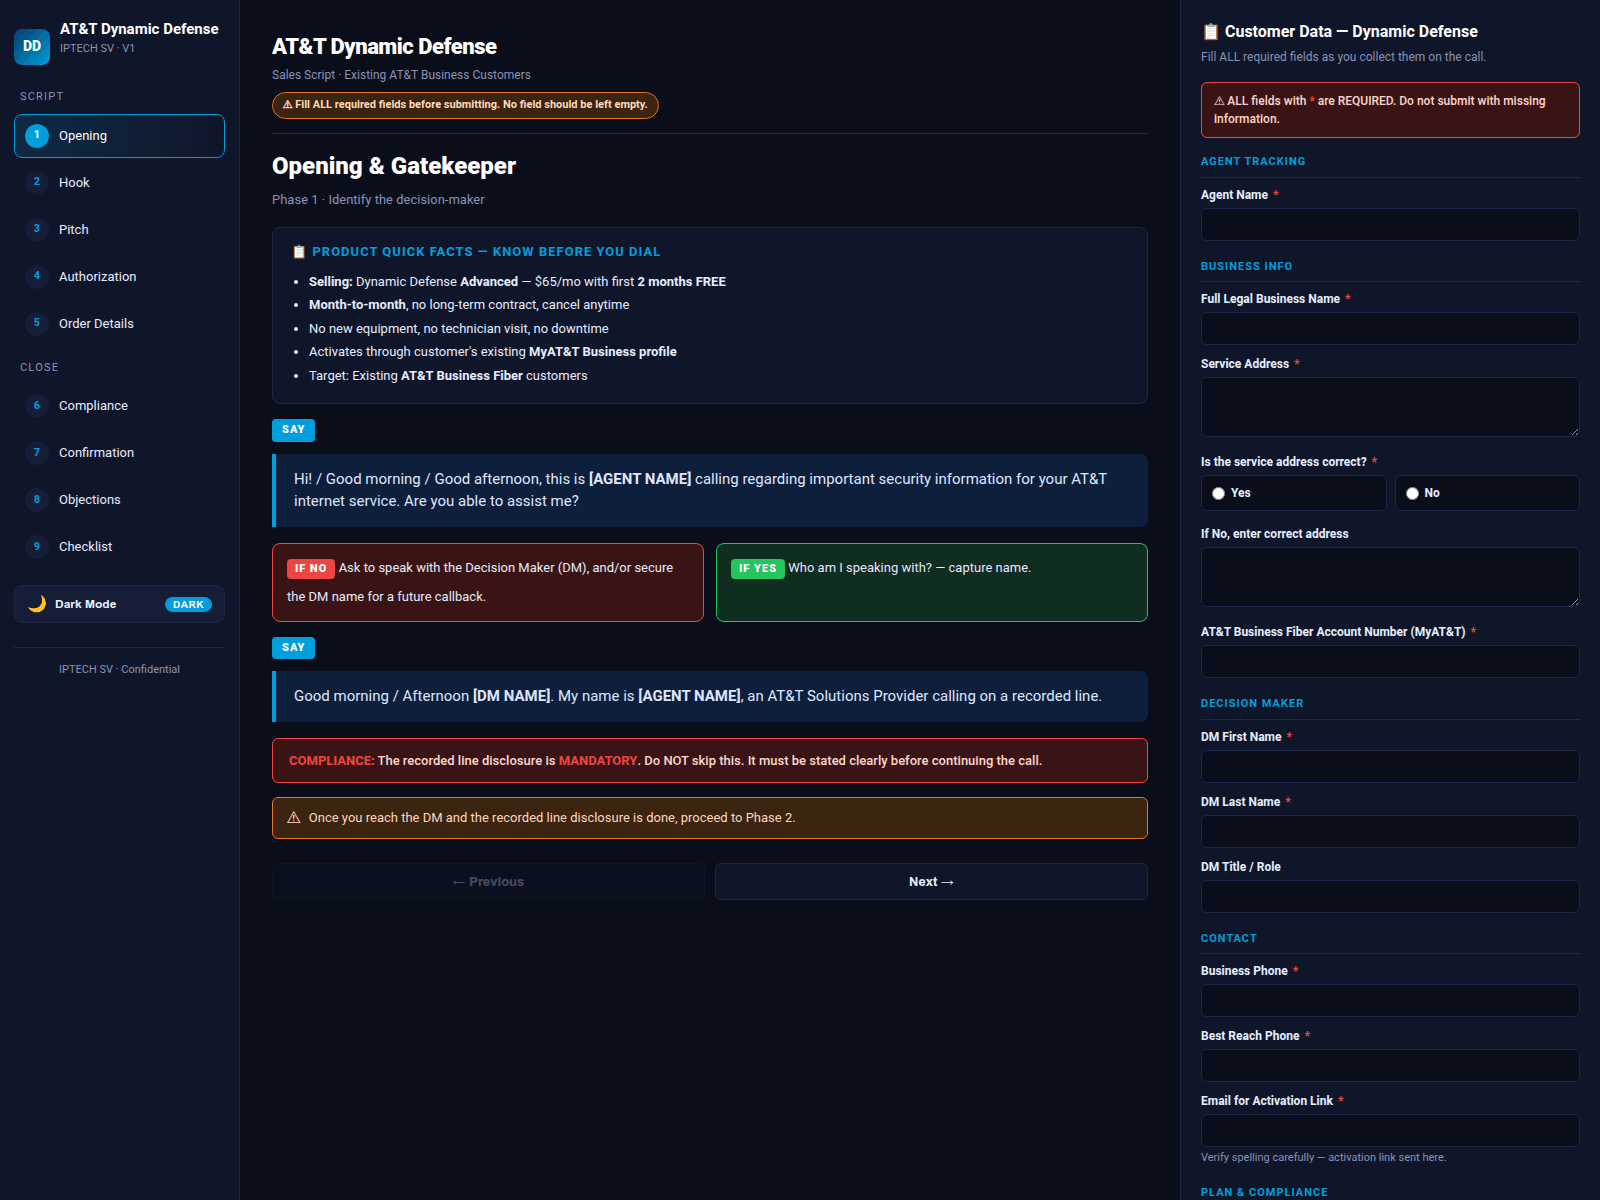Viewport: 1600px width, 1200px height.
Task: Click the 'ALL fields with * are REQUIRED' alert
Action: (x=1390, y=110)
